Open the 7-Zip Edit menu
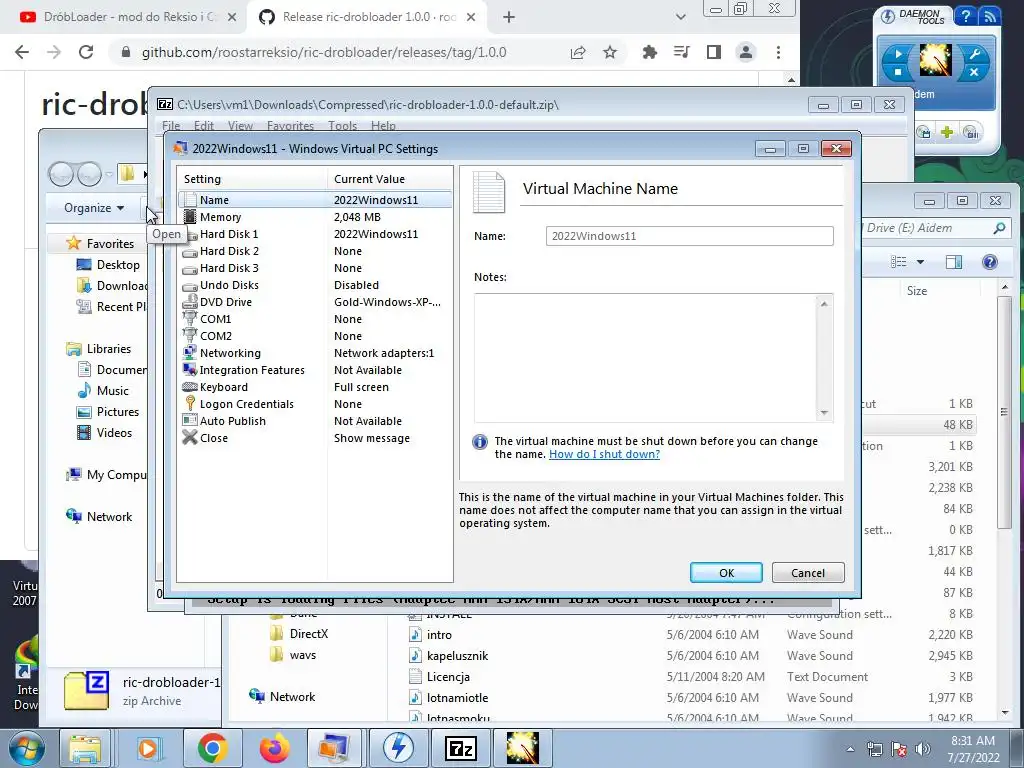 tap(204, 125)
